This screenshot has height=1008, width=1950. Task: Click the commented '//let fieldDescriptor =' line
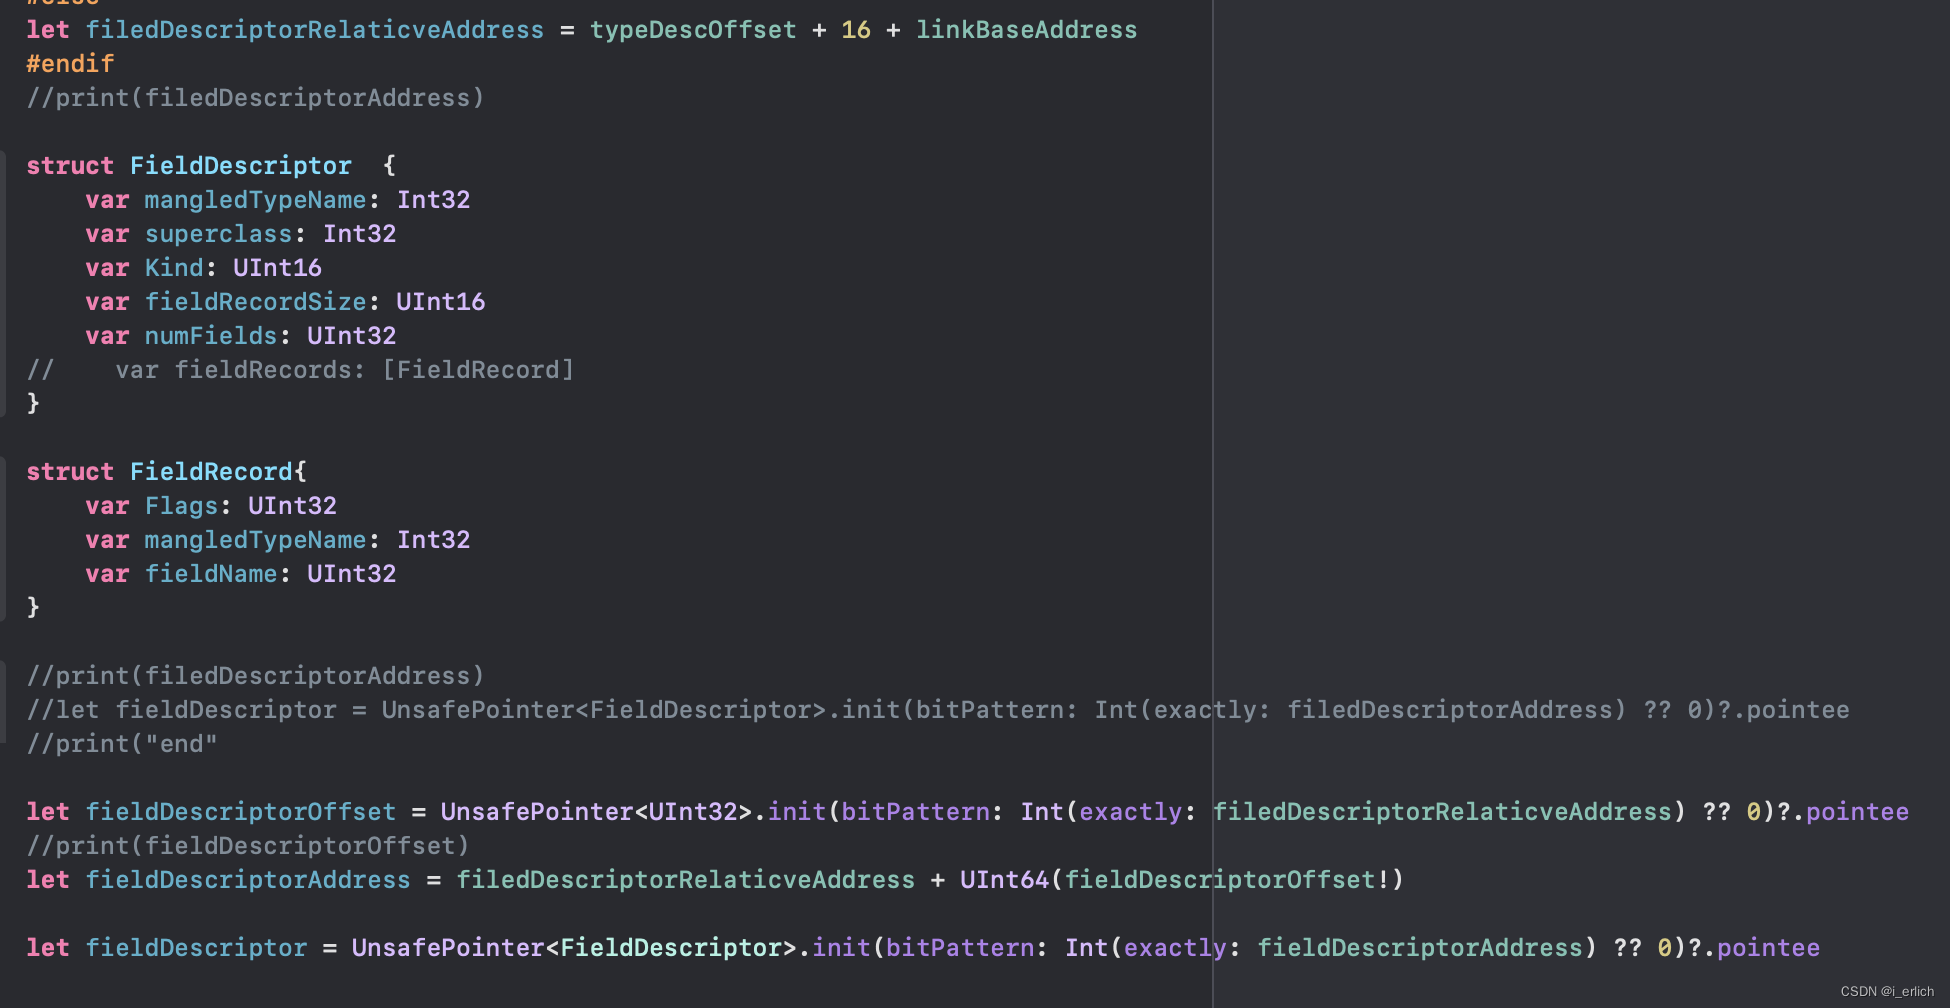[938, 710]
